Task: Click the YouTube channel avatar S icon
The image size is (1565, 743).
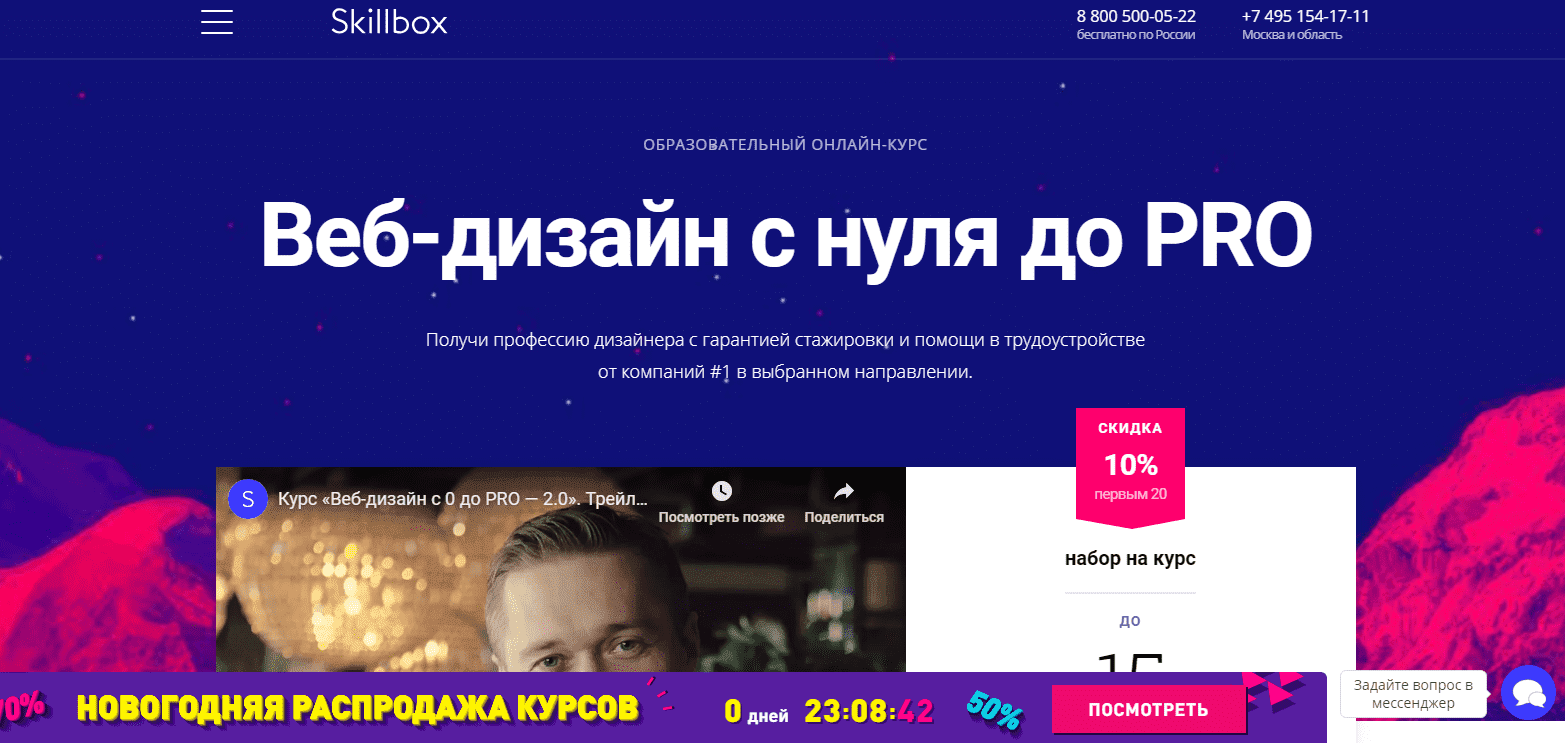Action: click(x=248, y=498)
